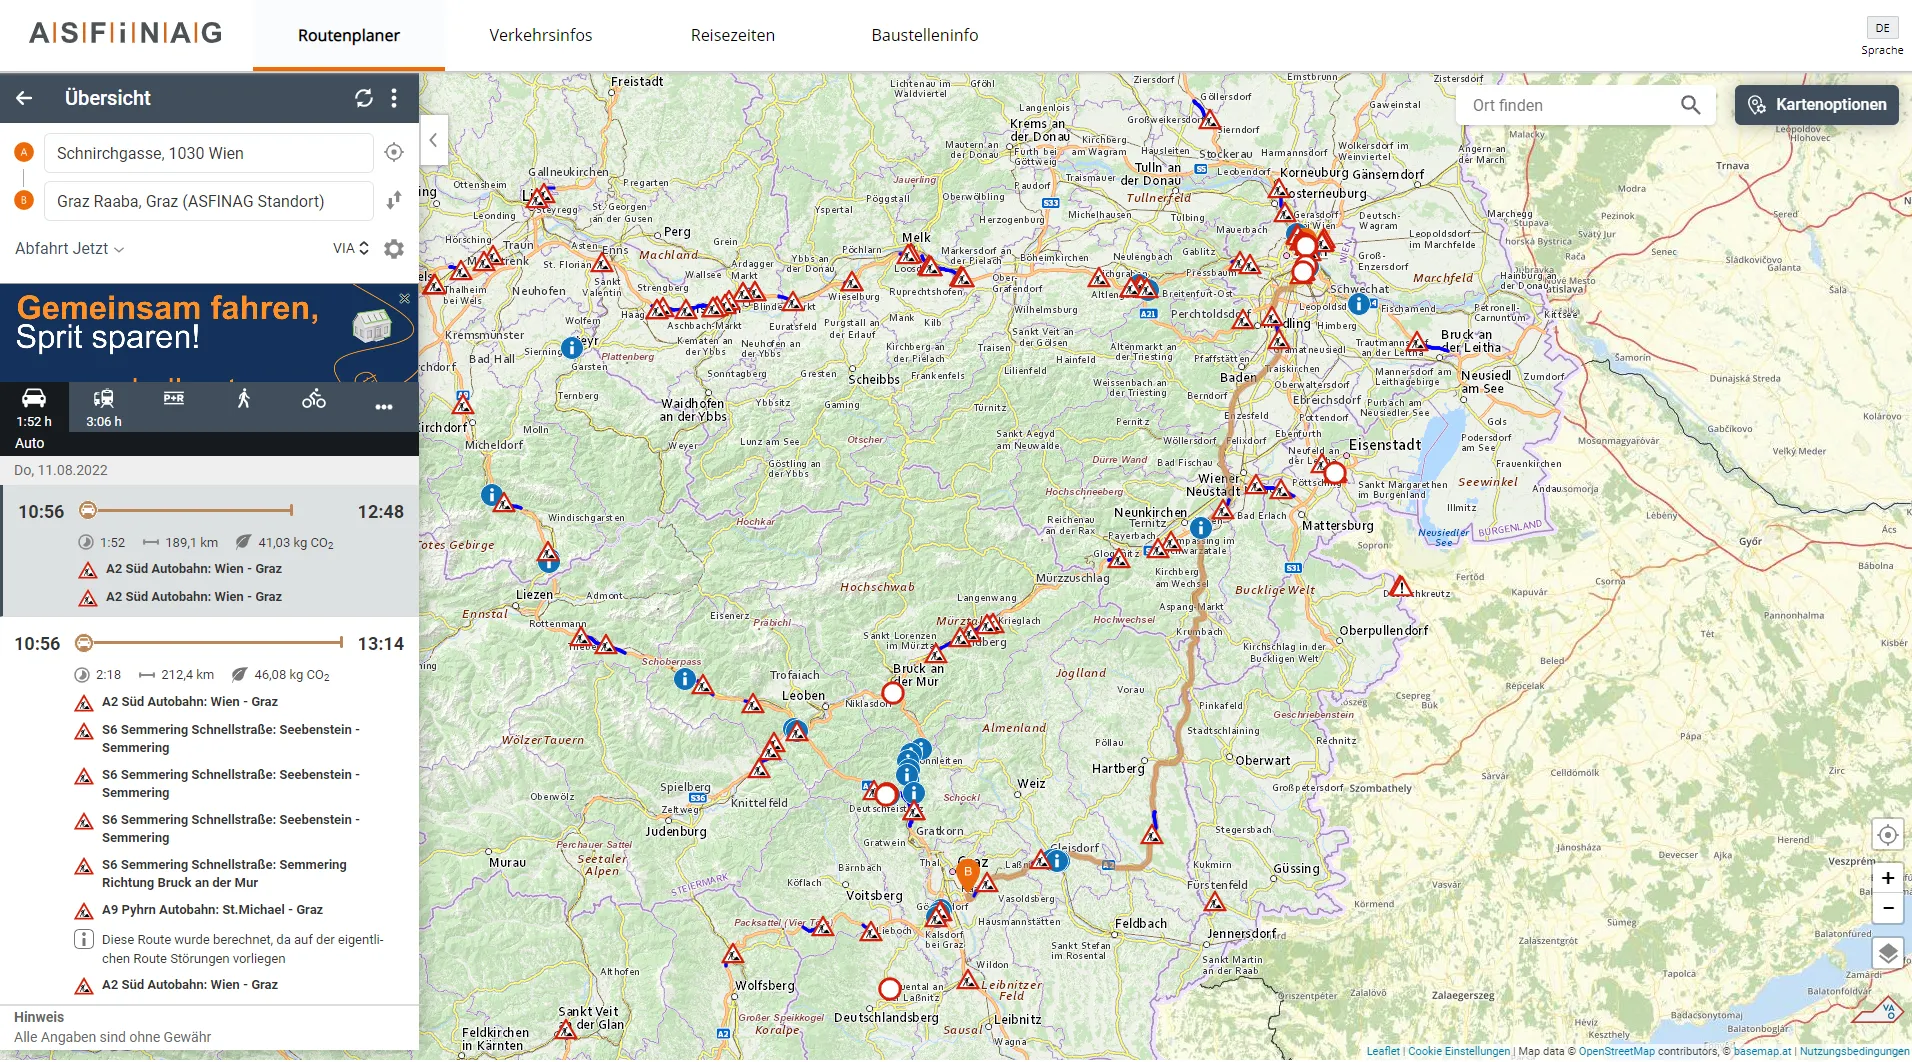This screenshot has height=1062, width=1912.
Task: Click the Kartenoptionen button
Action: [1816, 105]
